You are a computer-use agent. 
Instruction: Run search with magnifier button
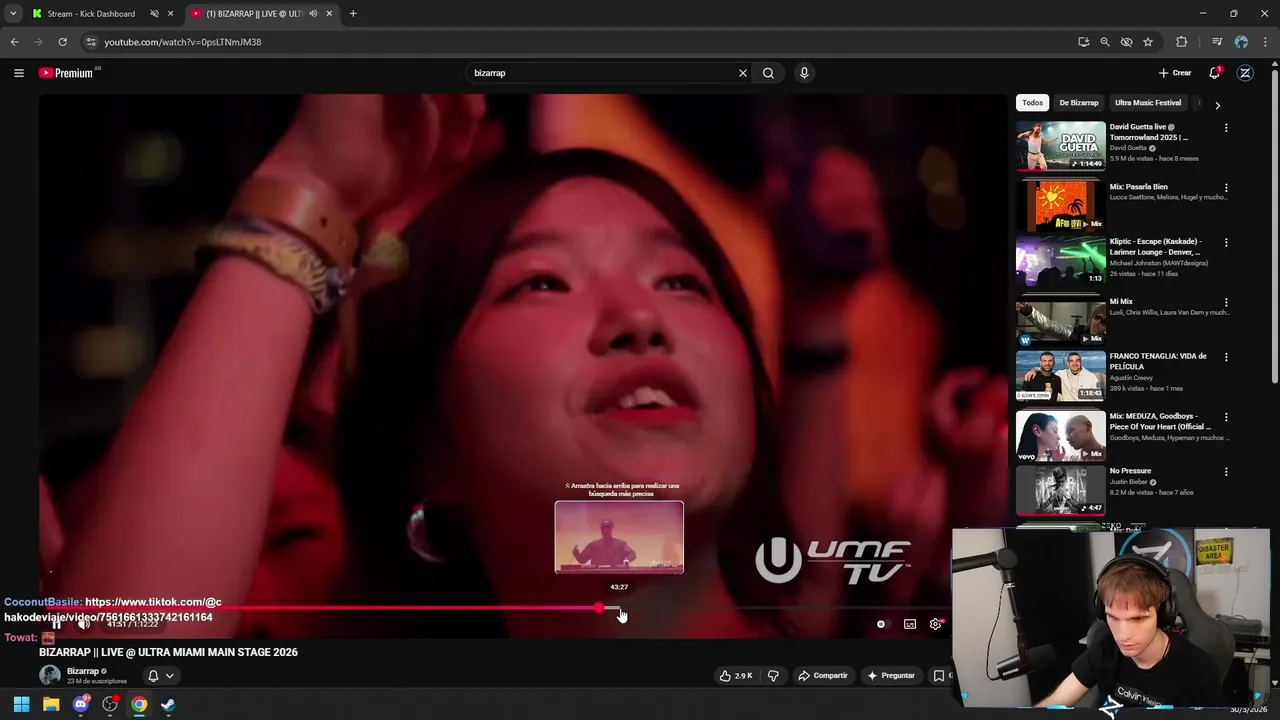(768, 73)
